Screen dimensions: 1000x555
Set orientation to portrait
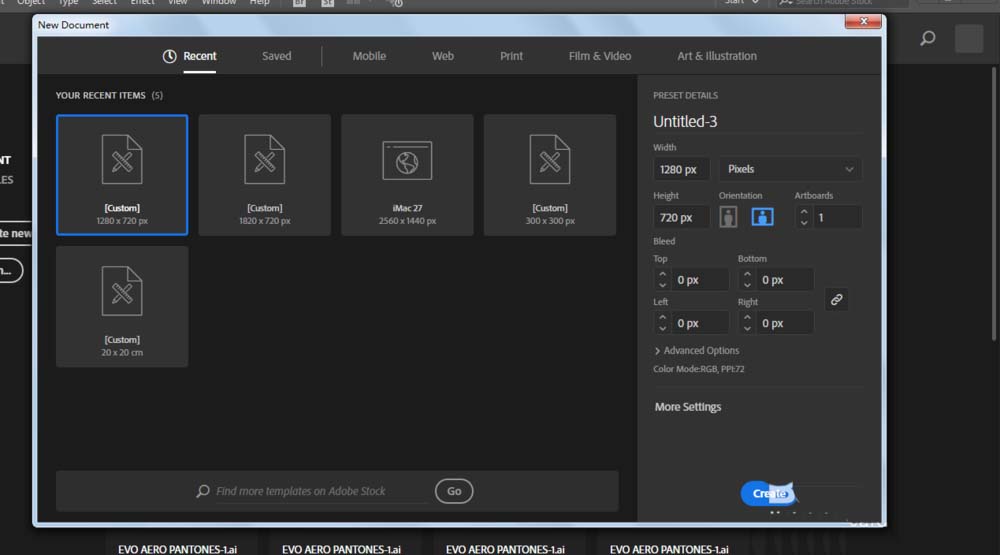[x=728, y=218]
